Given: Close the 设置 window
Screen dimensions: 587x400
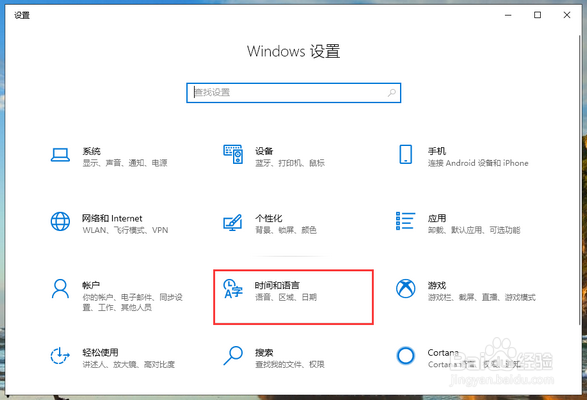Looking at the screenshot, I should coord(567,15).
